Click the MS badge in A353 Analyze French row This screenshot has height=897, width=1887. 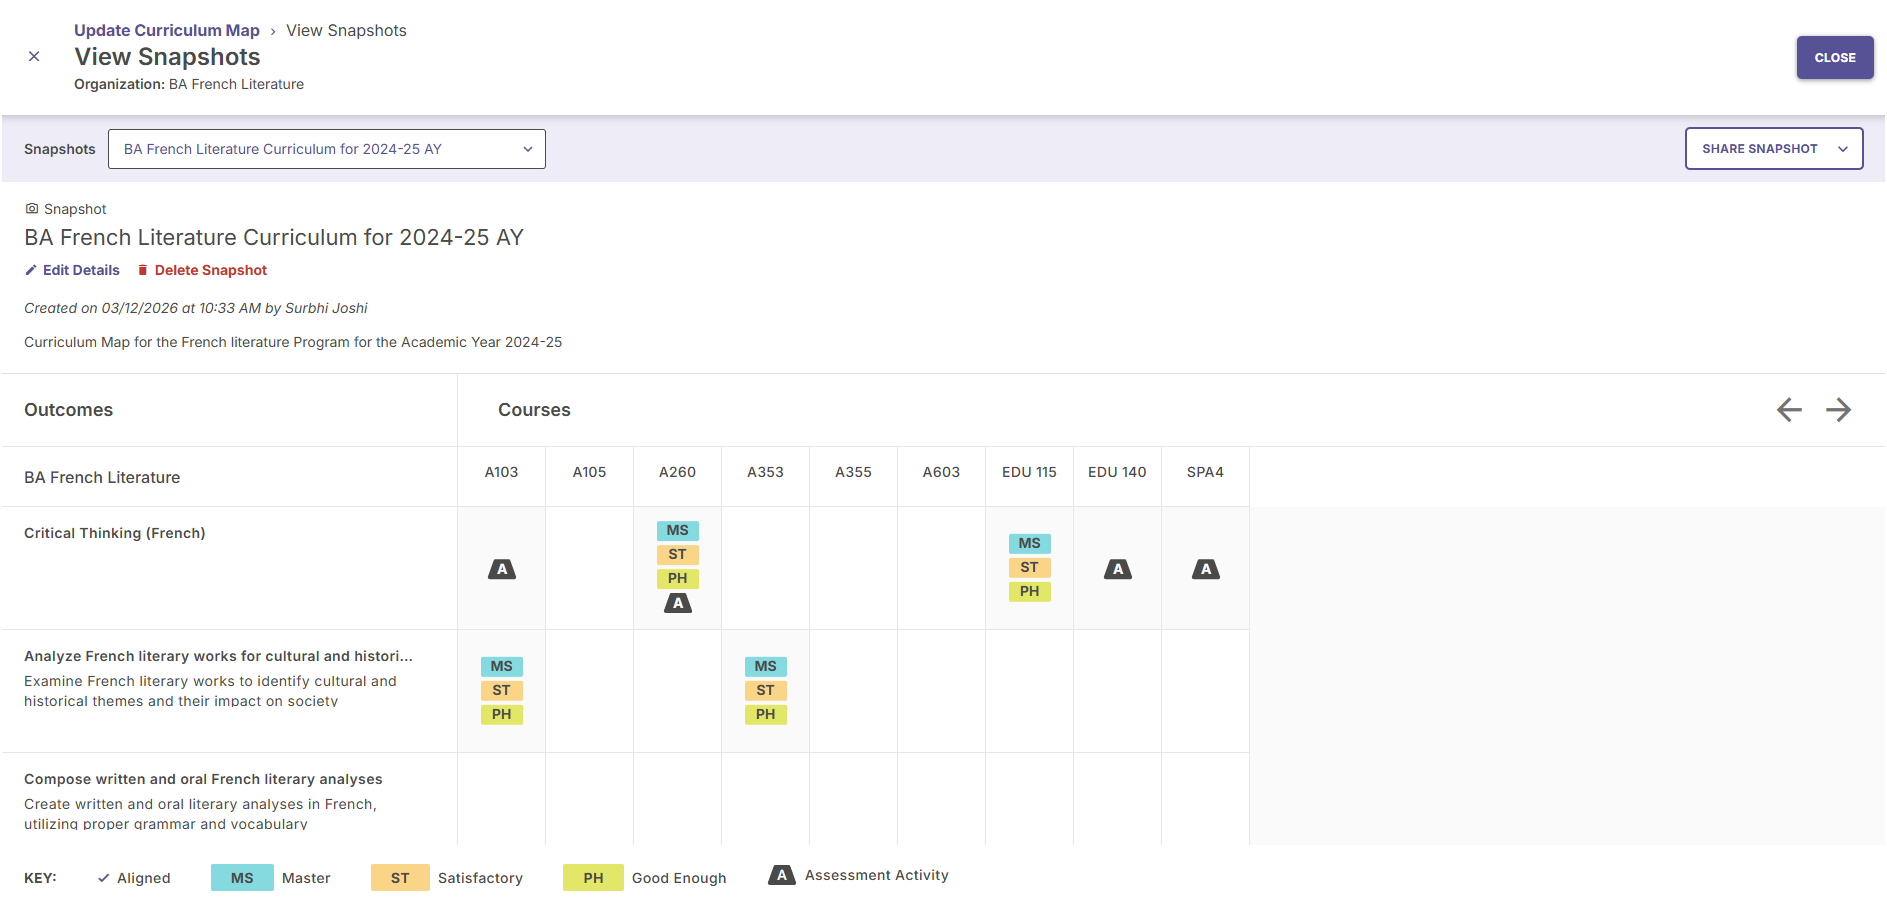click(766, 667)
